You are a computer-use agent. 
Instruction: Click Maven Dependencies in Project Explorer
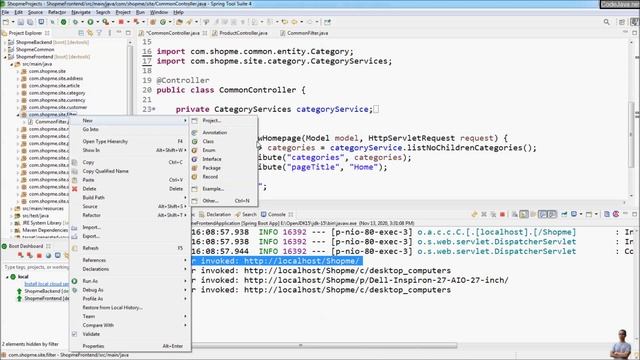(x=45, y=230)
